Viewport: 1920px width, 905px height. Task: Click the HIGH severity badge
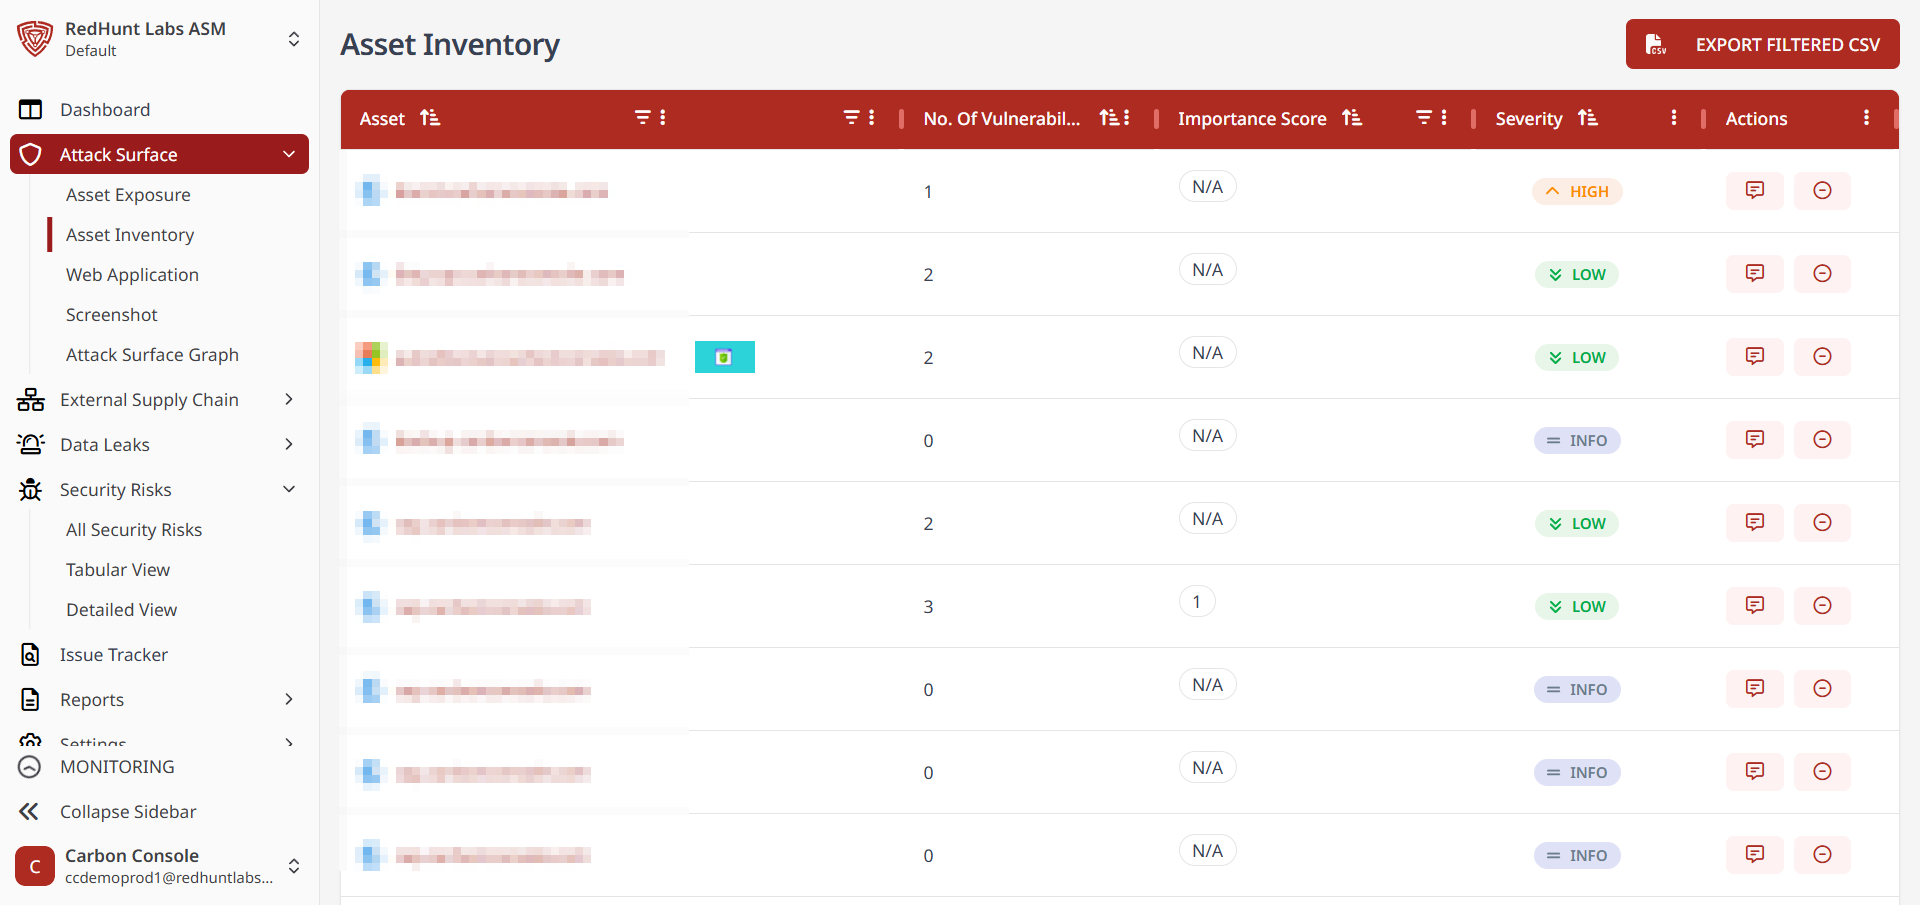(x=1577, y=191)
